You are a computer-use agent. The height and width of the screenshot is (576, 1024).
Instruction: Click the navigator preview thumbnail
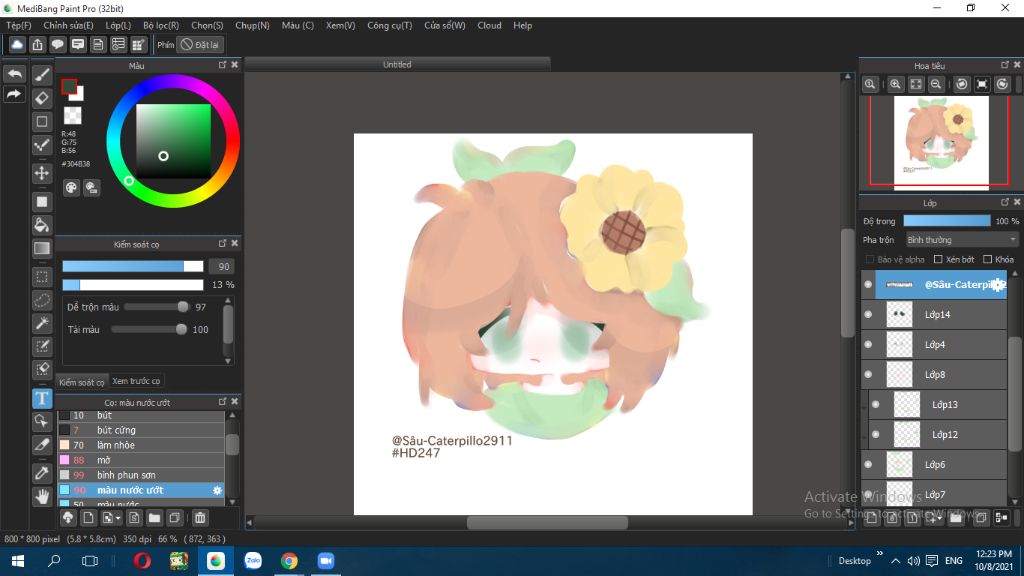click(940, 142)
